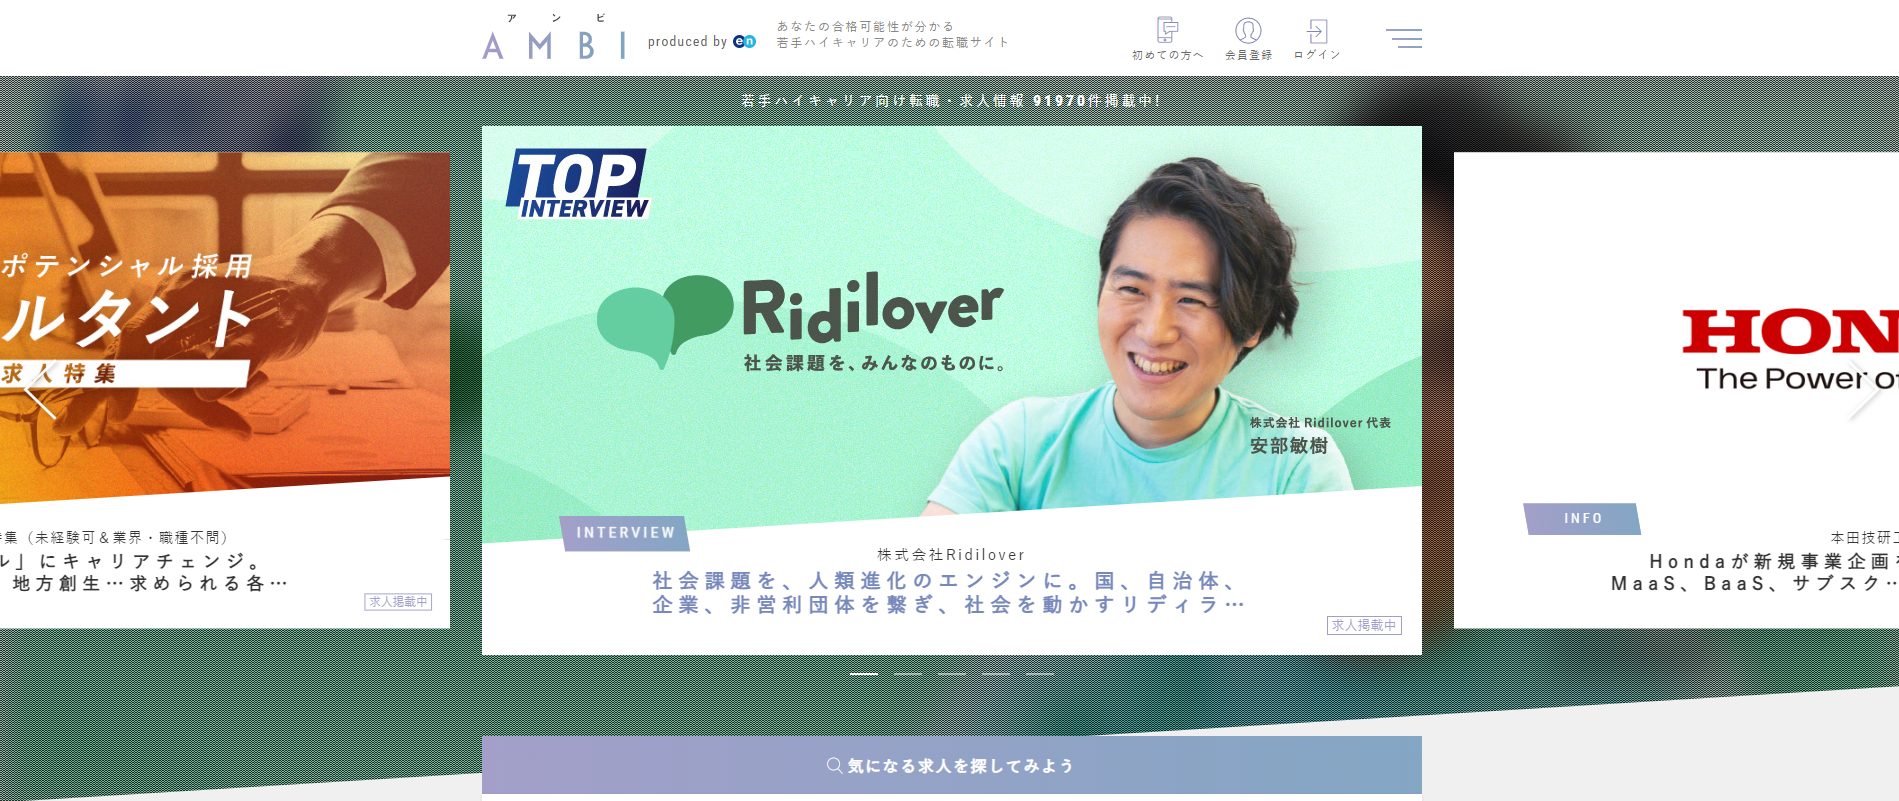
Task: Click the INTERVIEW tag label
Action: (x=625, y=533)
